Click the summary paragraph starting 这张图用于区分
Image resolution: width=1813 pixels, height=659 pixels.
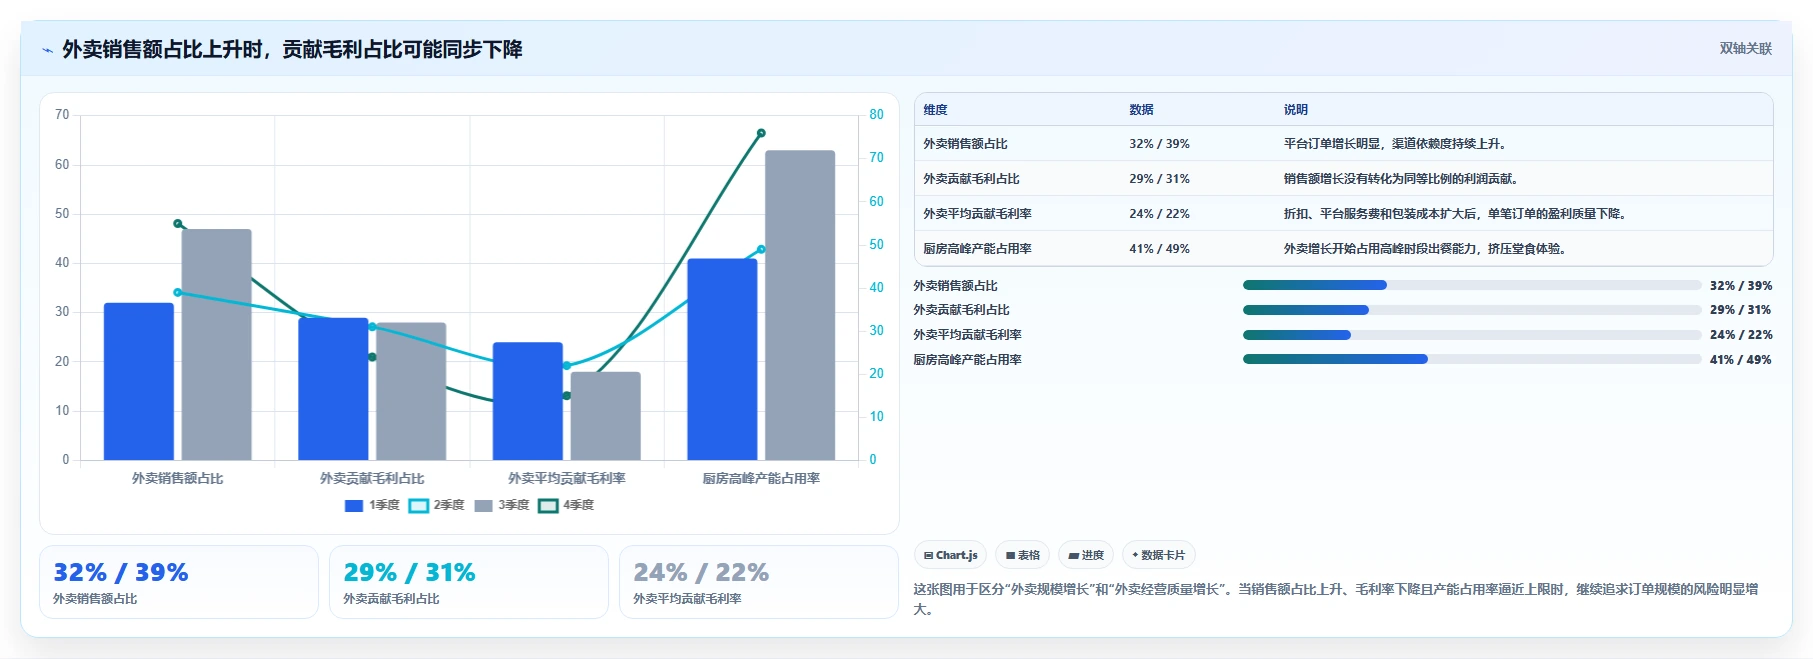tap(1336, 599)
